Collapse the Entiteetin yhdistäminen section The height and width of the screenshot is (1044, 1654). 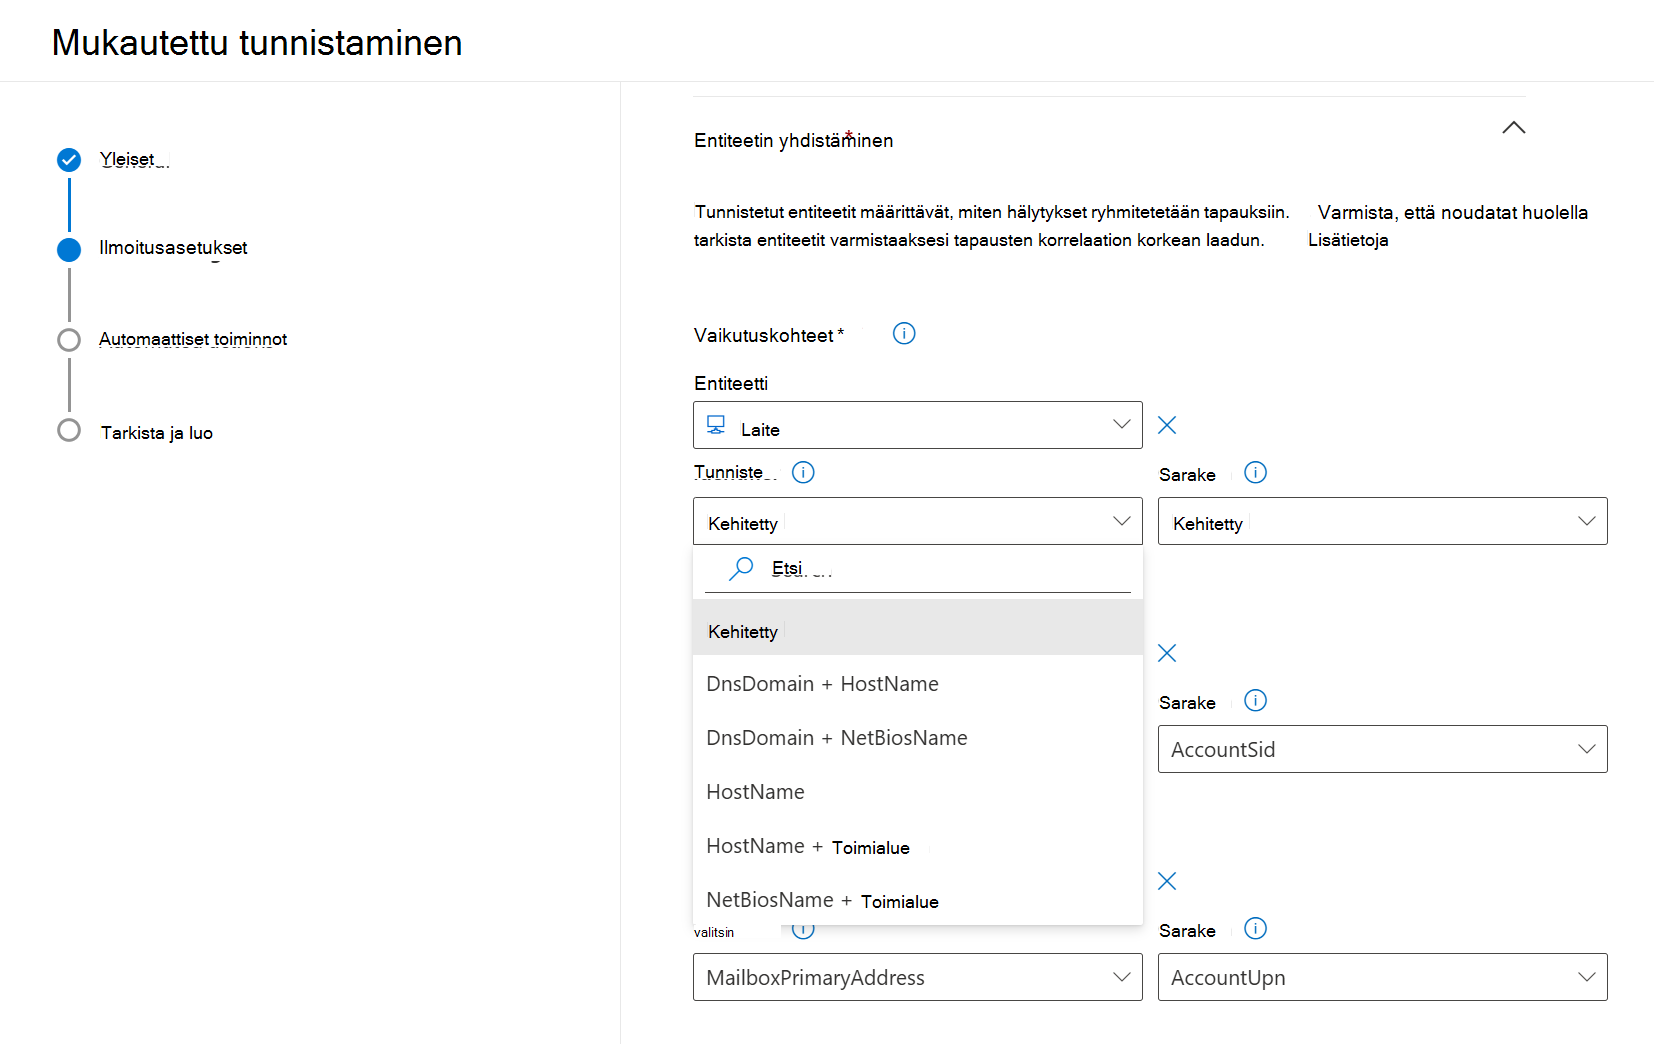coord(1513,128)
